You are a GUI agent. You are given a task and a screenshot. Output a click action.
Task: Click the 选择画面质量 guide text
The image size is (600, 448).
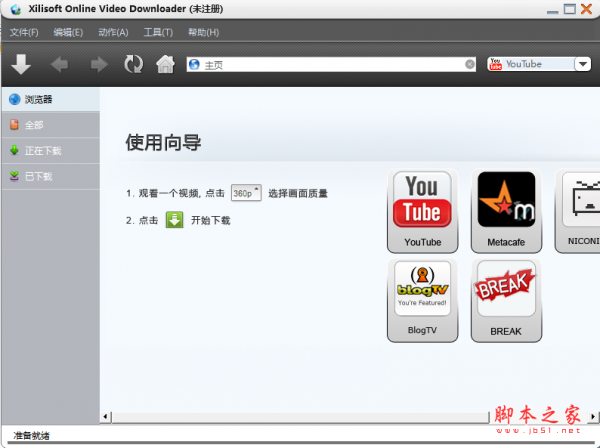click(x=298, y=194)
